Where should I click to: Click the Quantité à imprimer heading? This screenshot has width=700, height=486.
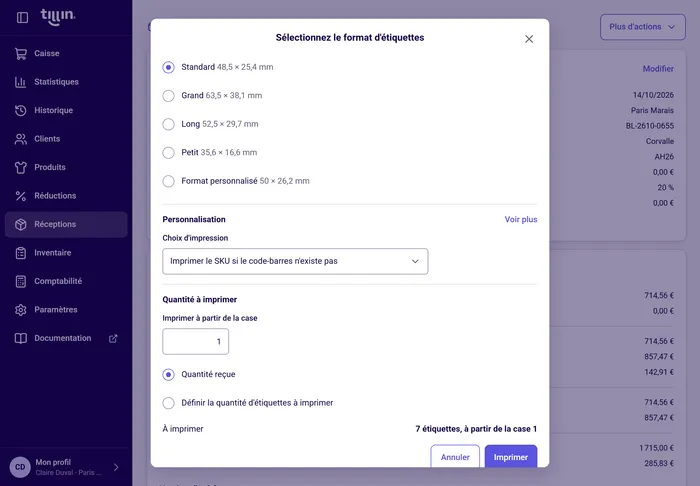click(x=200, y=300)
